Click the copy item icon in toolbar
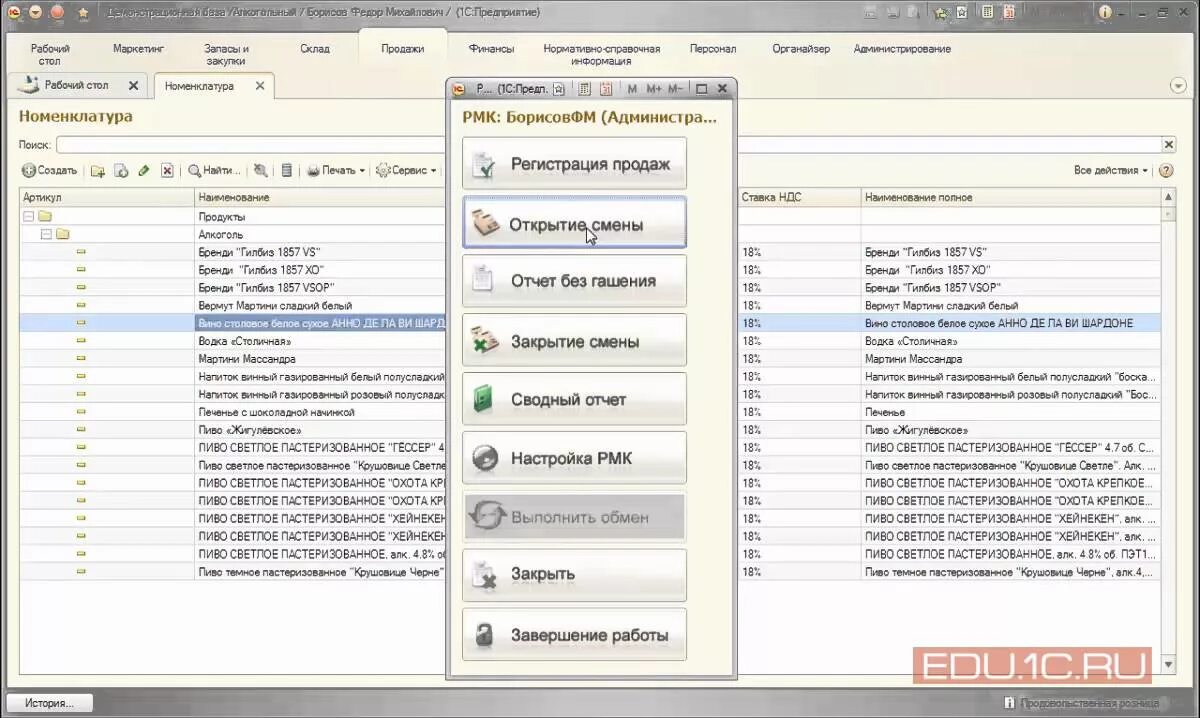Viewport: 1200px width, 718px height. coord(121,171)
